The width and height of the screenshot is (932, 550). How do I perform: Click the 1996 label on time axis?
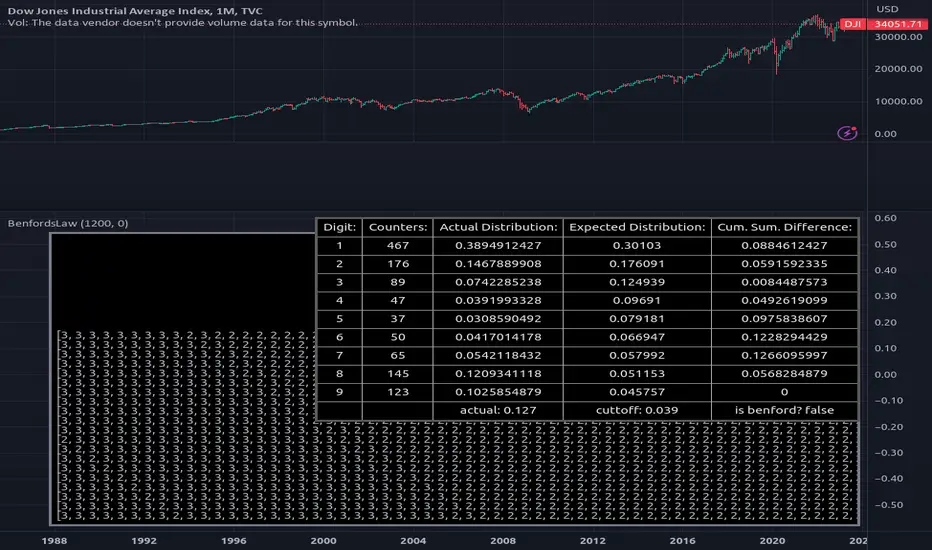coord(234,540)
